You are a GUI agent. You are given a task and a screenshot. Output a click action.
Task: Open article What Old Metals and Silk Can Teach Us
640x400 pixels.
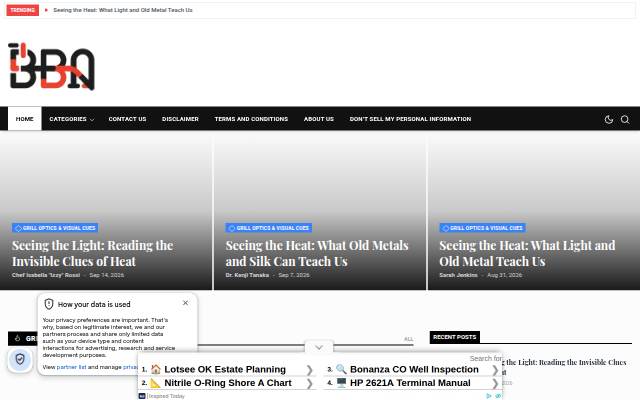pyautogui.click(x=317, y=253)
